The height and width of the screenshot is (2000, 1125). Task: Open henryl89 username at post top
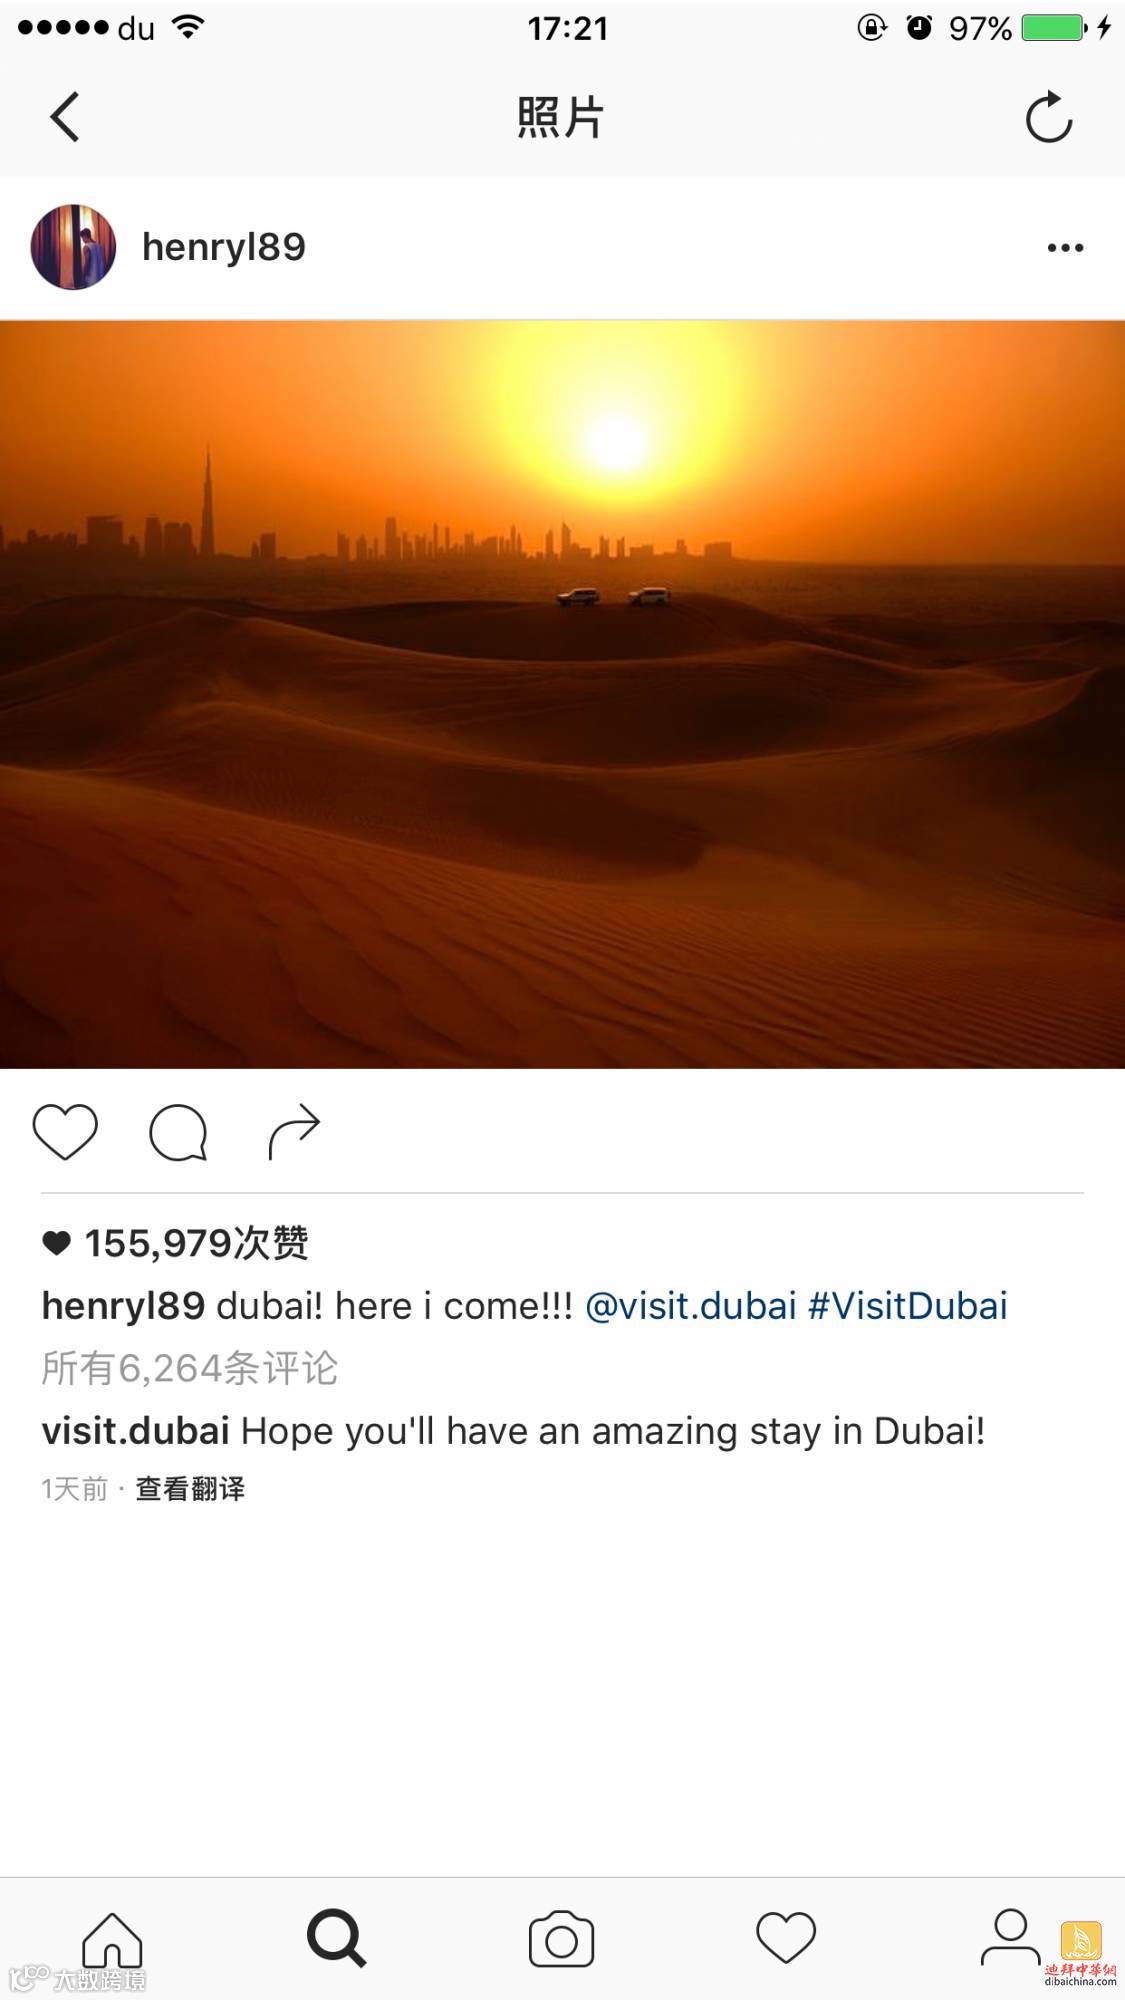click(x=224, y=247)
